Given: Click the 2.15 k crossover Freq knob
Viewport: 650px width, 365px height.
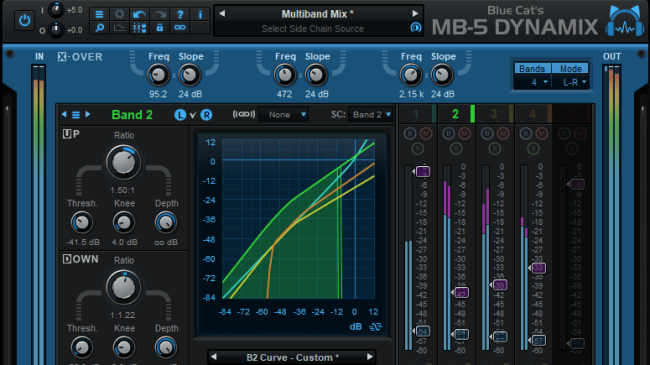Looking at the screenshot, I should pyautogui.click(x=411, y=75).
